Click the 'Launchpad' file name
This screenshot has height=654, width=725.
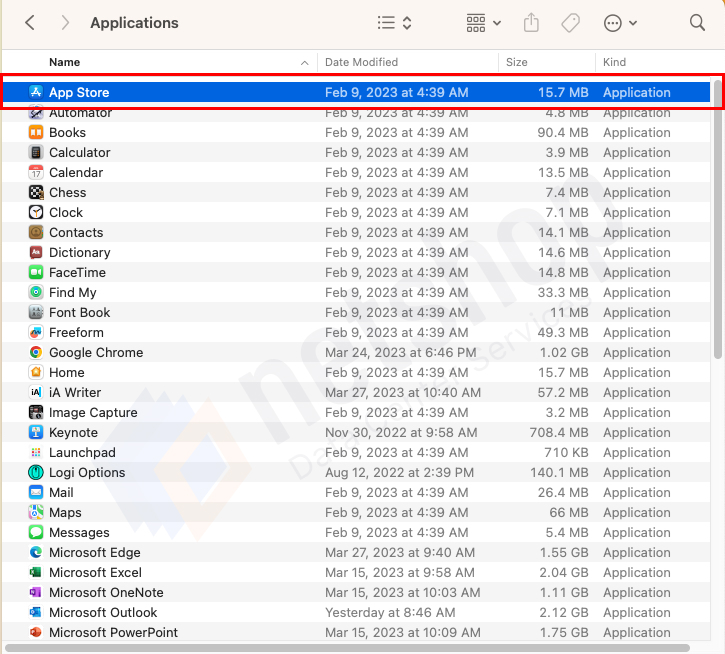click(82, 452)
